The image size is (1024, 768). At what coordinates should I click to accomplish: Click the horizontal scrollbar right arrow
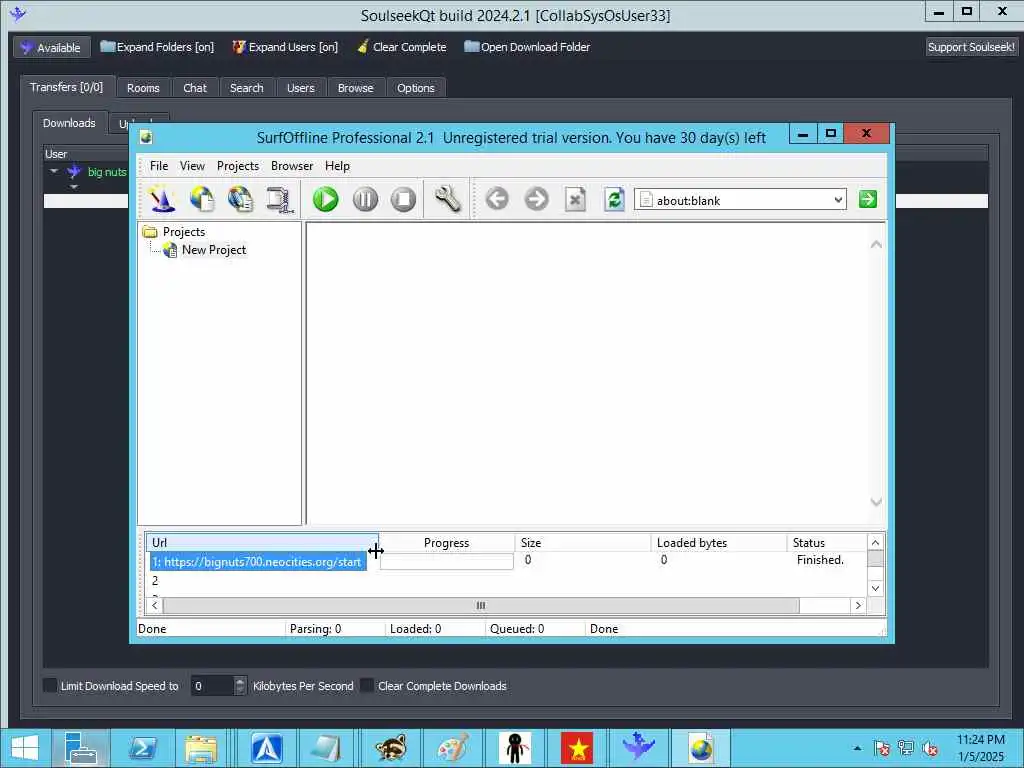pyautogui.click(x=858, y=605)
